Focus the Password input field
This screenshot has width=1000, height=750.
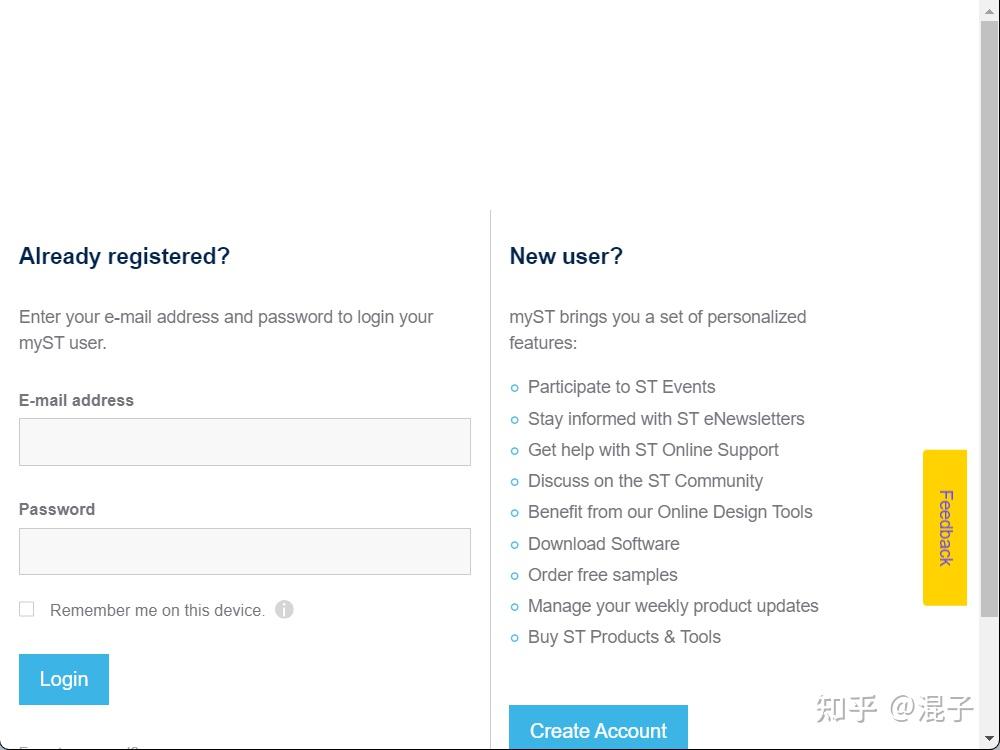(244, 551)
